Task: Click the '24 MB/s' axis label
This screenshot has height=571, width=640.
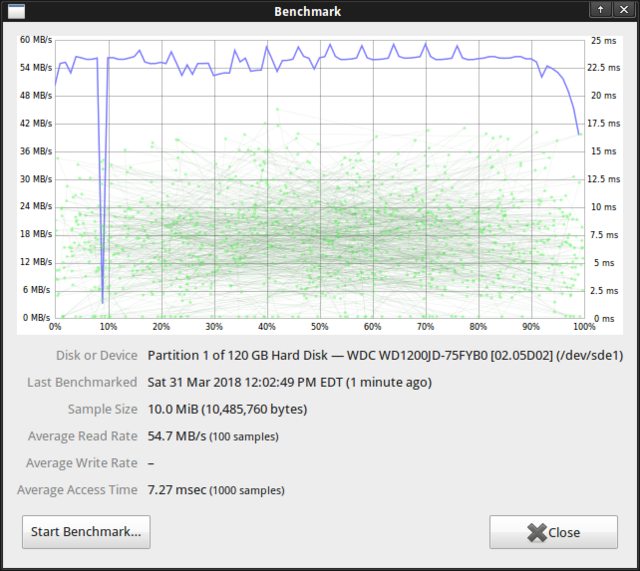Action: tap(36, 206)
